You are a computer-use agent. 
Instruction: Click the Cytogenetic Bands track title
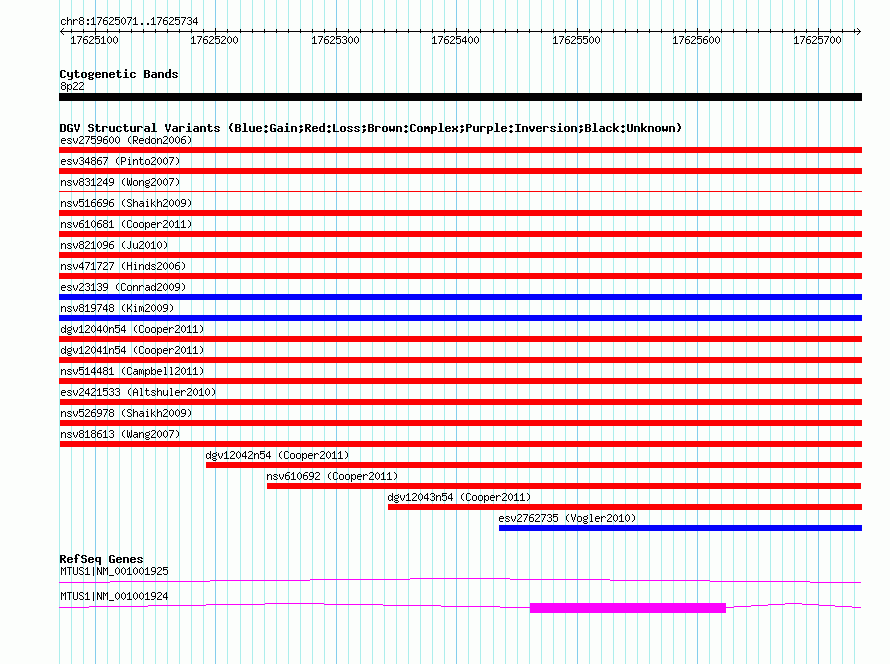[119, 74]
